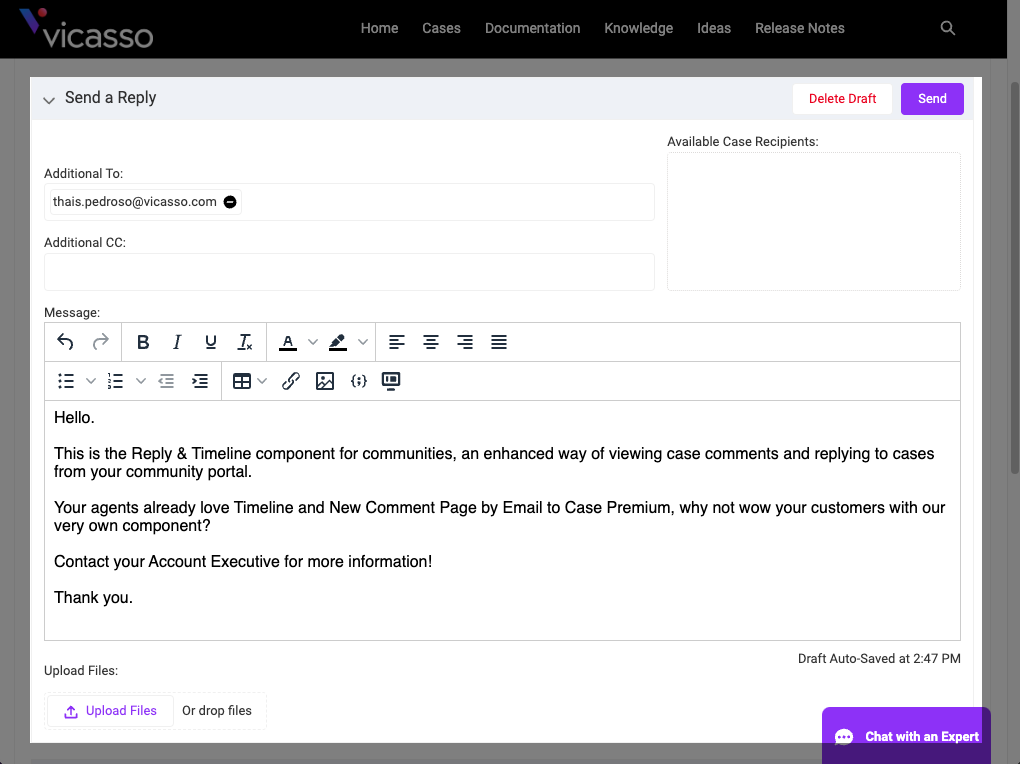Toggle bold formatting

point(143,342)
